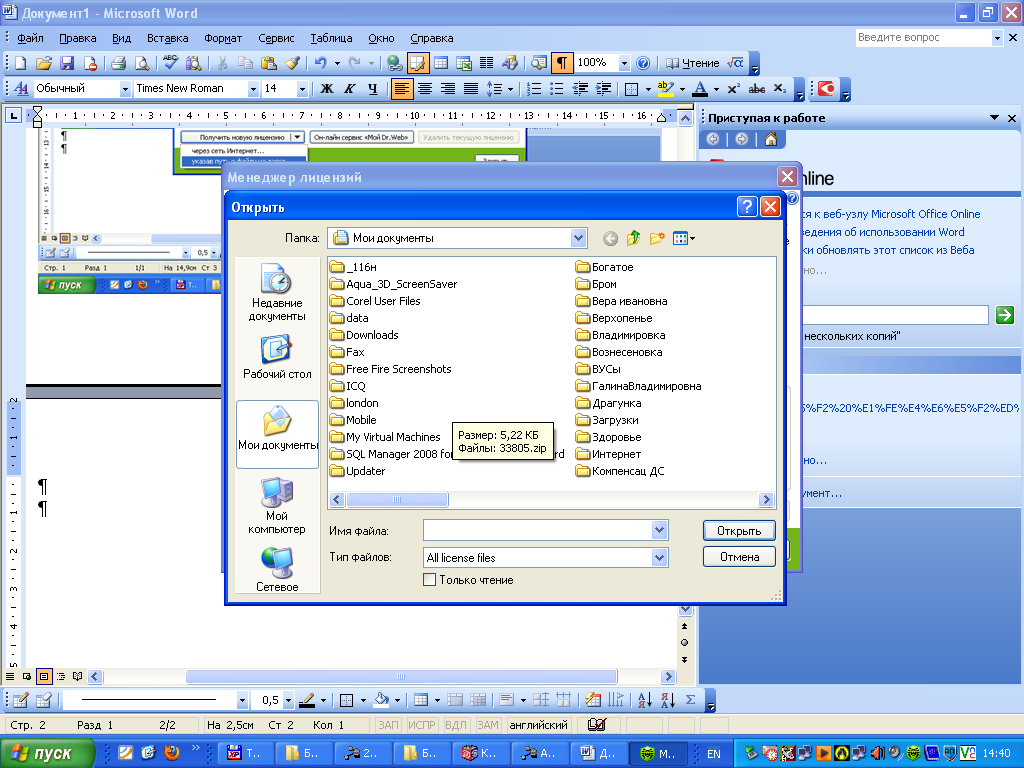Click the Format Painter brush icon

pyautogui.click(x=292, y=63)
